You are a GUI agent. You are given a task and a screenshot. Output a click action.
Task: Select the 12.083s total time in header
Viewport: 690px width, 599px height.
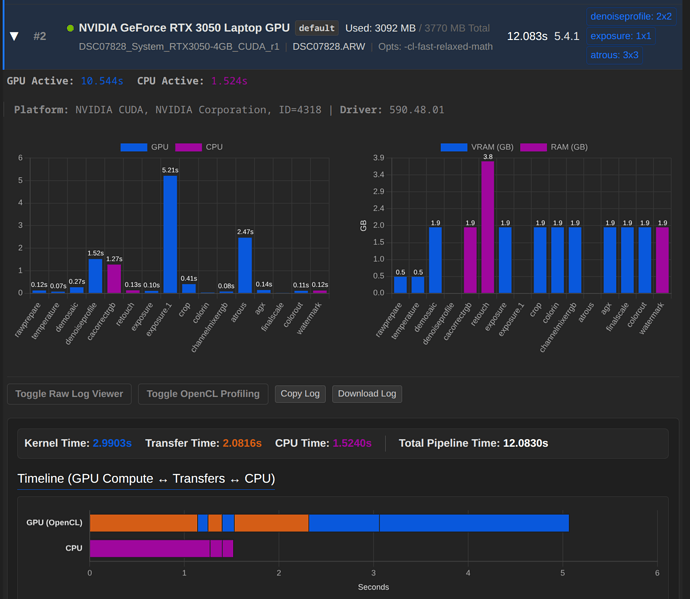tap(527, 36)
